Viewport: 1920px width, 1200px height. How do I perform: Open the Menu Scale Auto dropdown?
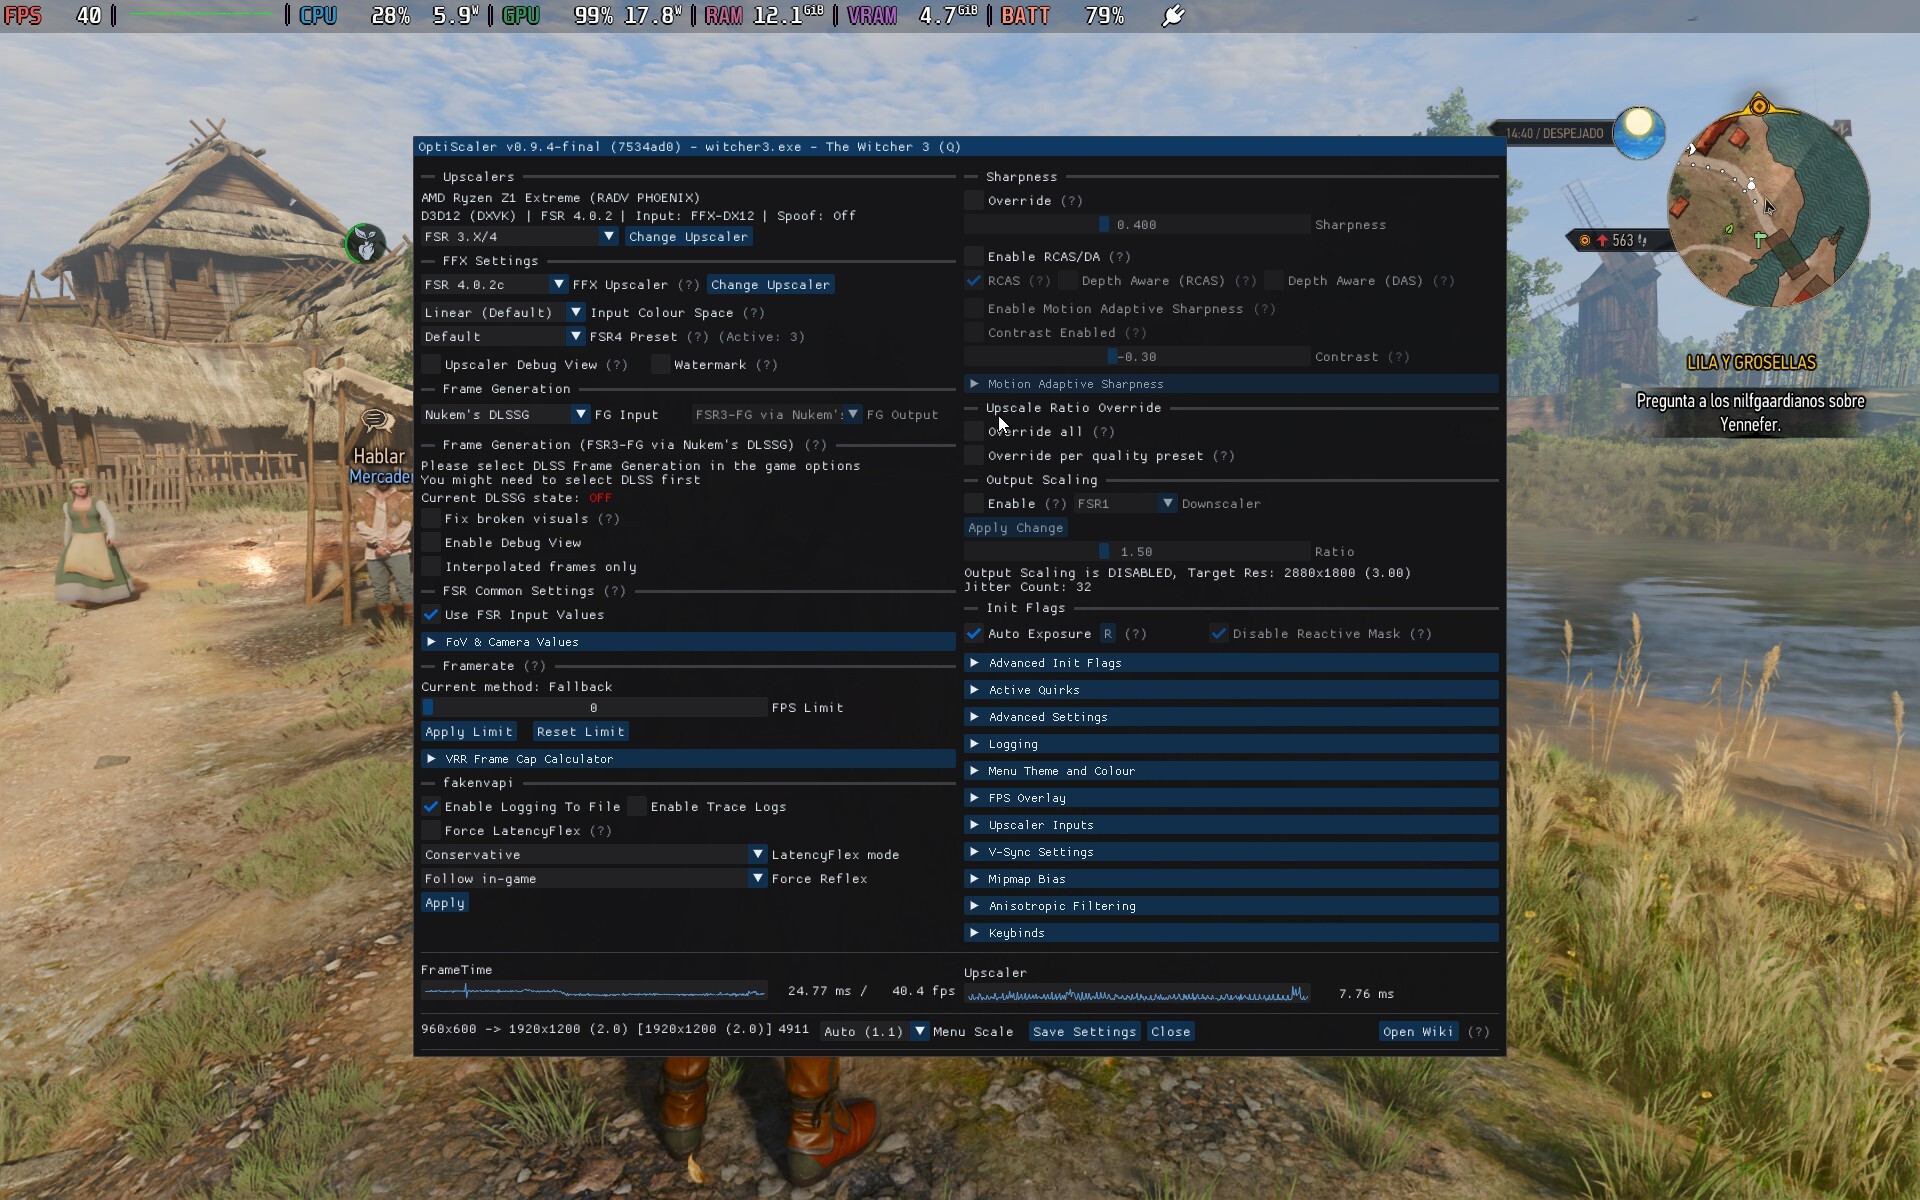coord(874,1032)
